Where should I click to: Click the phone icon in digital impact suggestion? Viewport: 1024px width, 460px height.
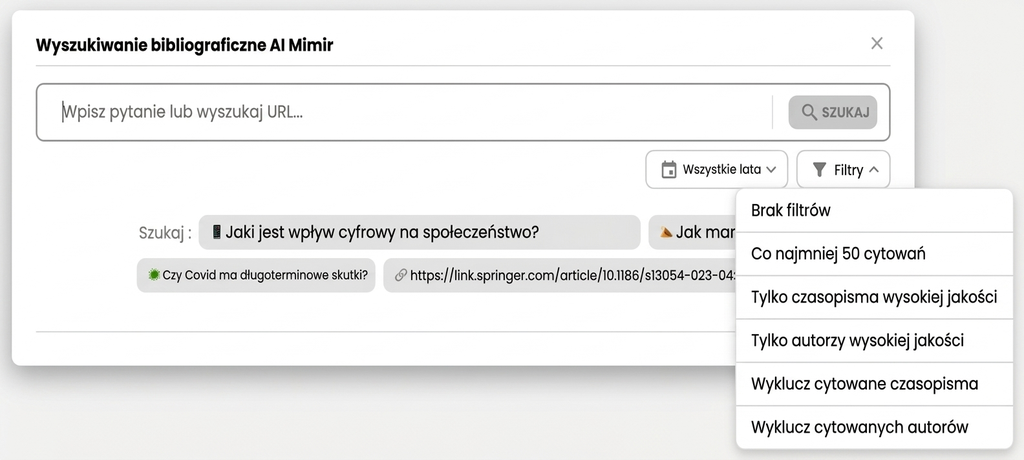point(217,232)
